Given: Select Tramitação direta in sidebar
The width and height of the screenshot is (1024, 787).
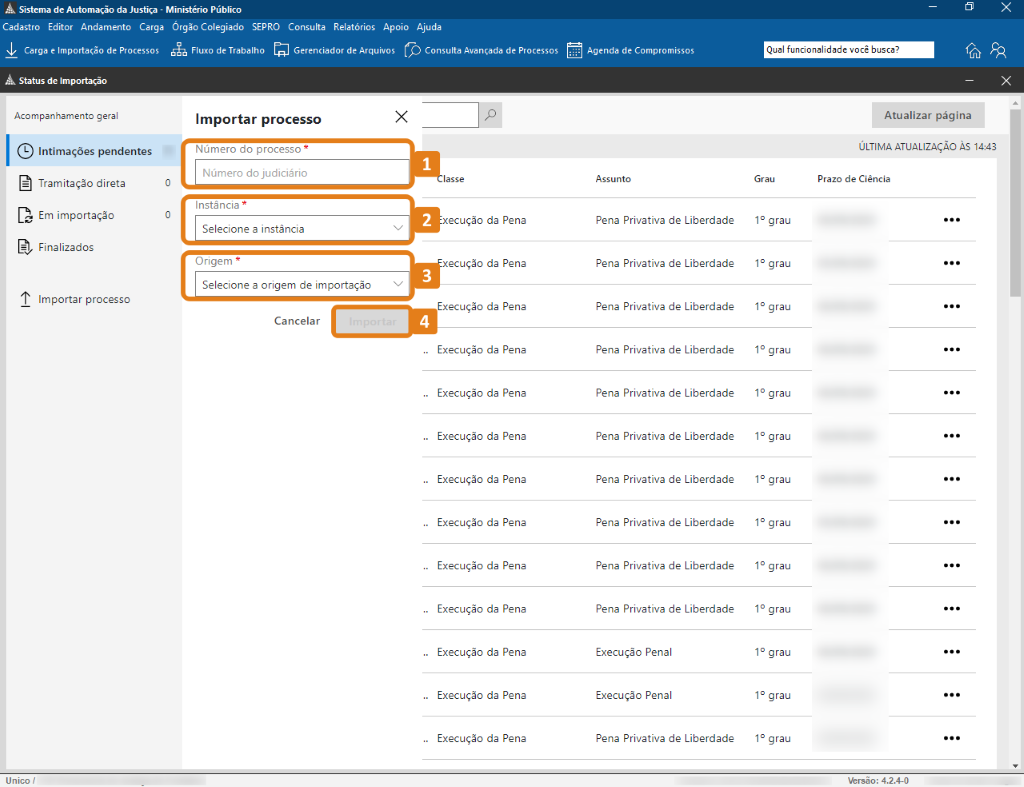Looking at the screenshot, I should coord(82,183).
